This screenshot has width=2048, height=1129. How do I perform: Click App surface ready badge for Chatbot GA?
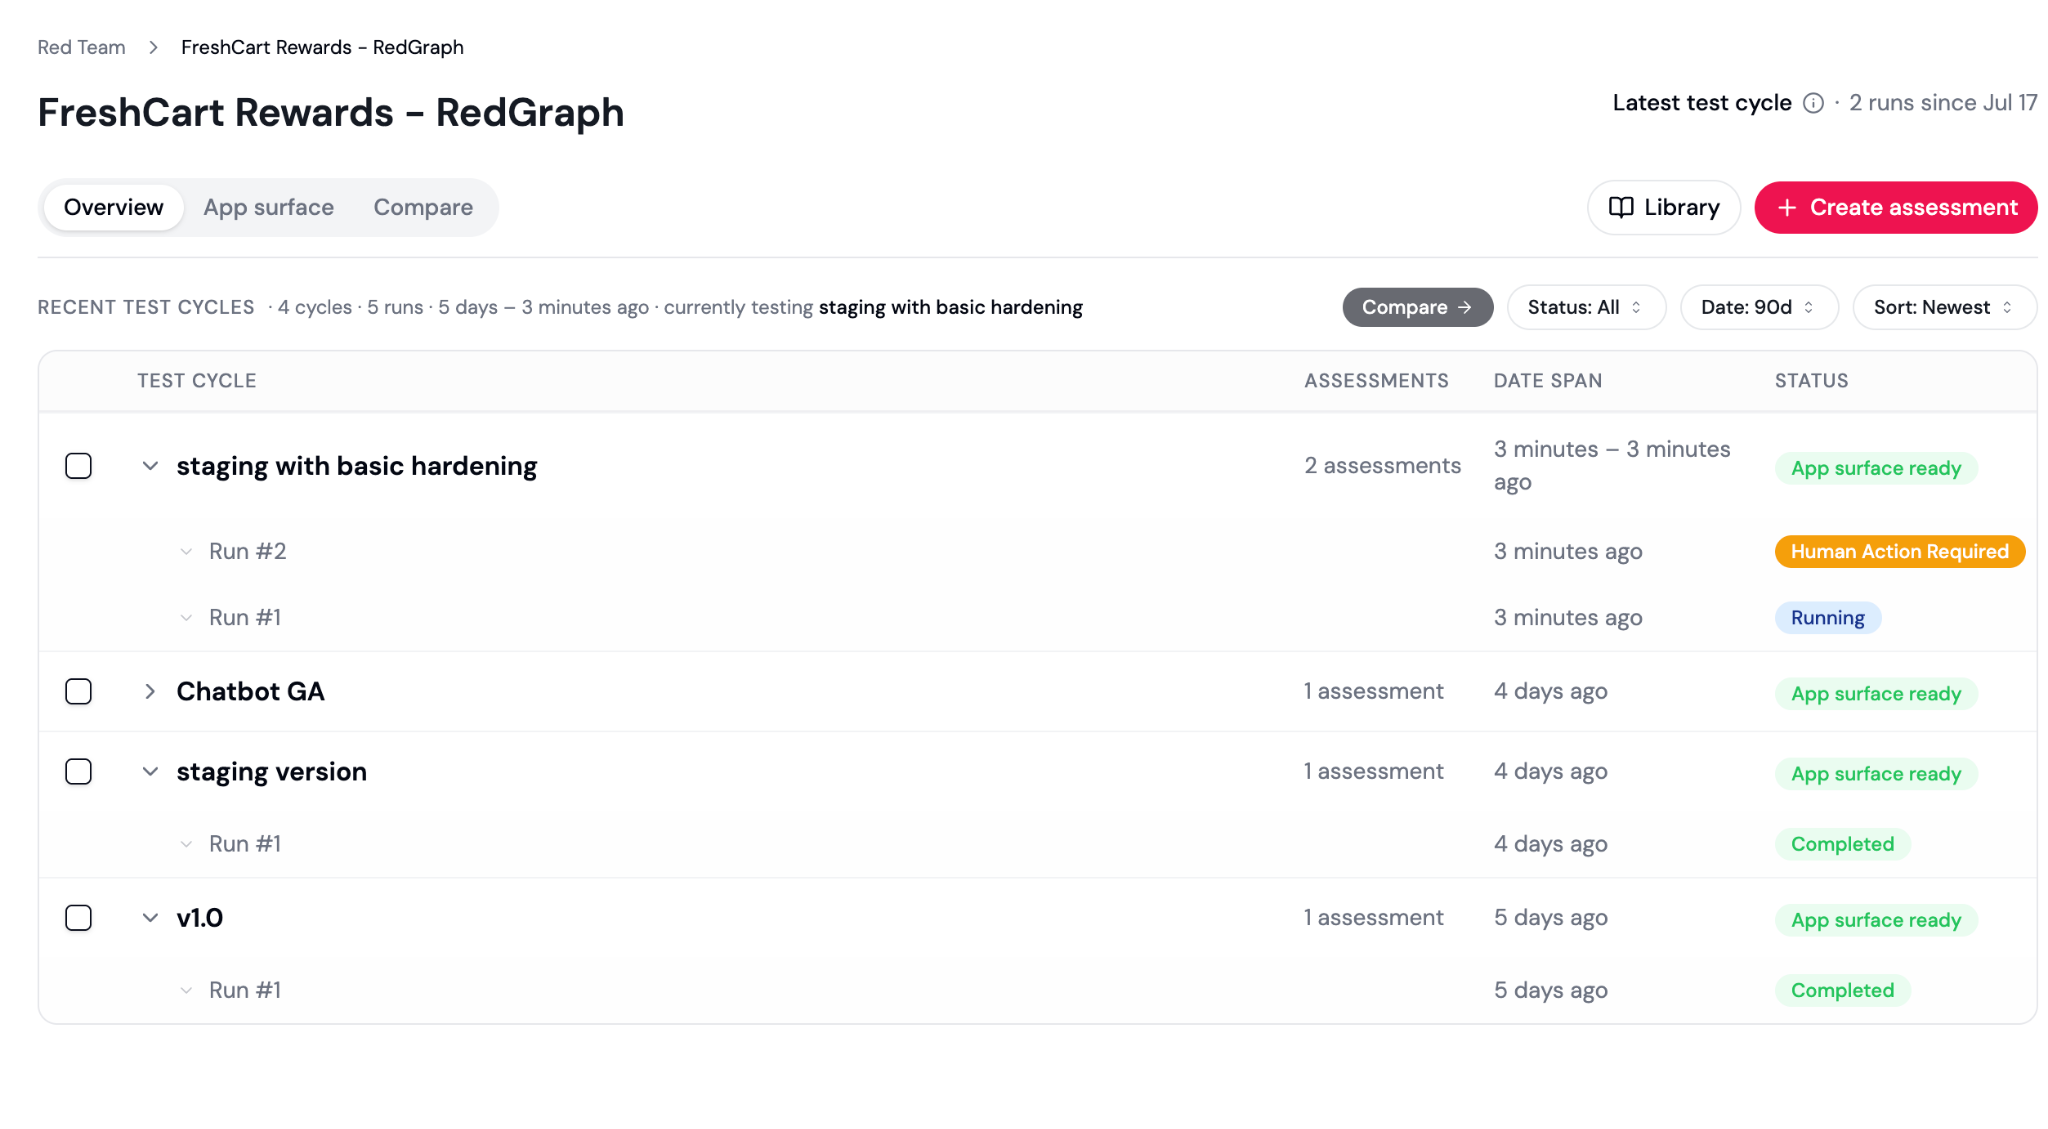pos(1876,694)
